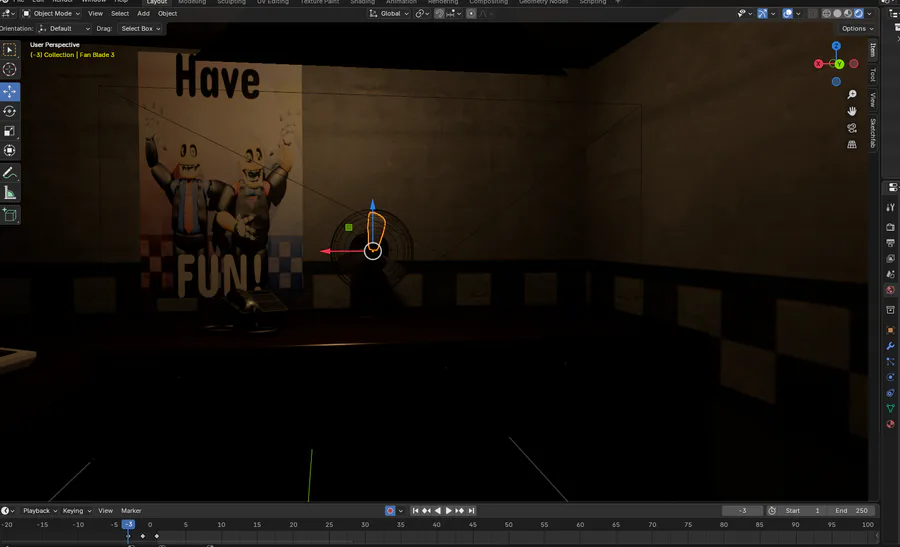Open the shading options dropdown arrow

click(x=870, y=13)
